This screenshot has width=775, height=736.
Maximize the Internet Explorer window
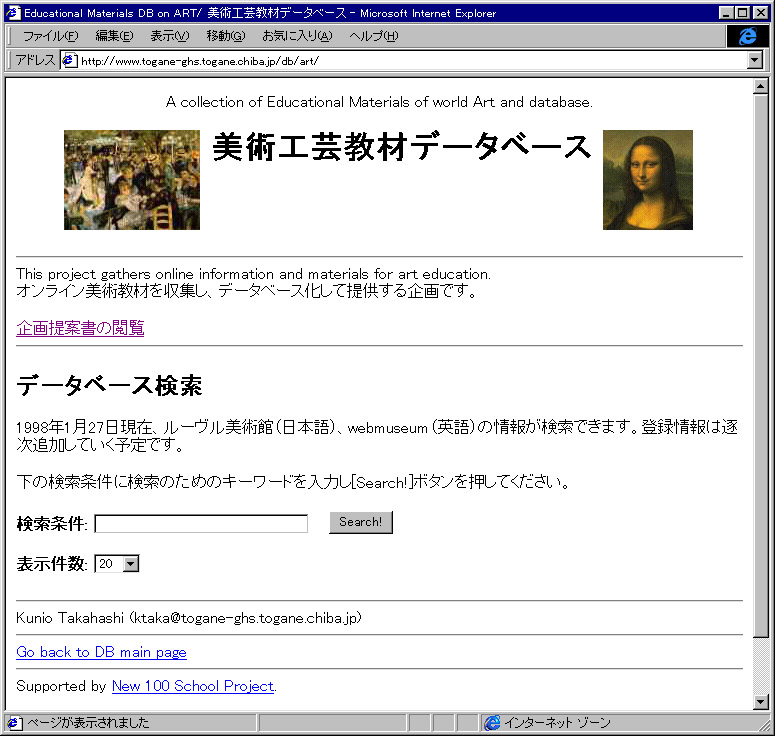pos(742,13)
